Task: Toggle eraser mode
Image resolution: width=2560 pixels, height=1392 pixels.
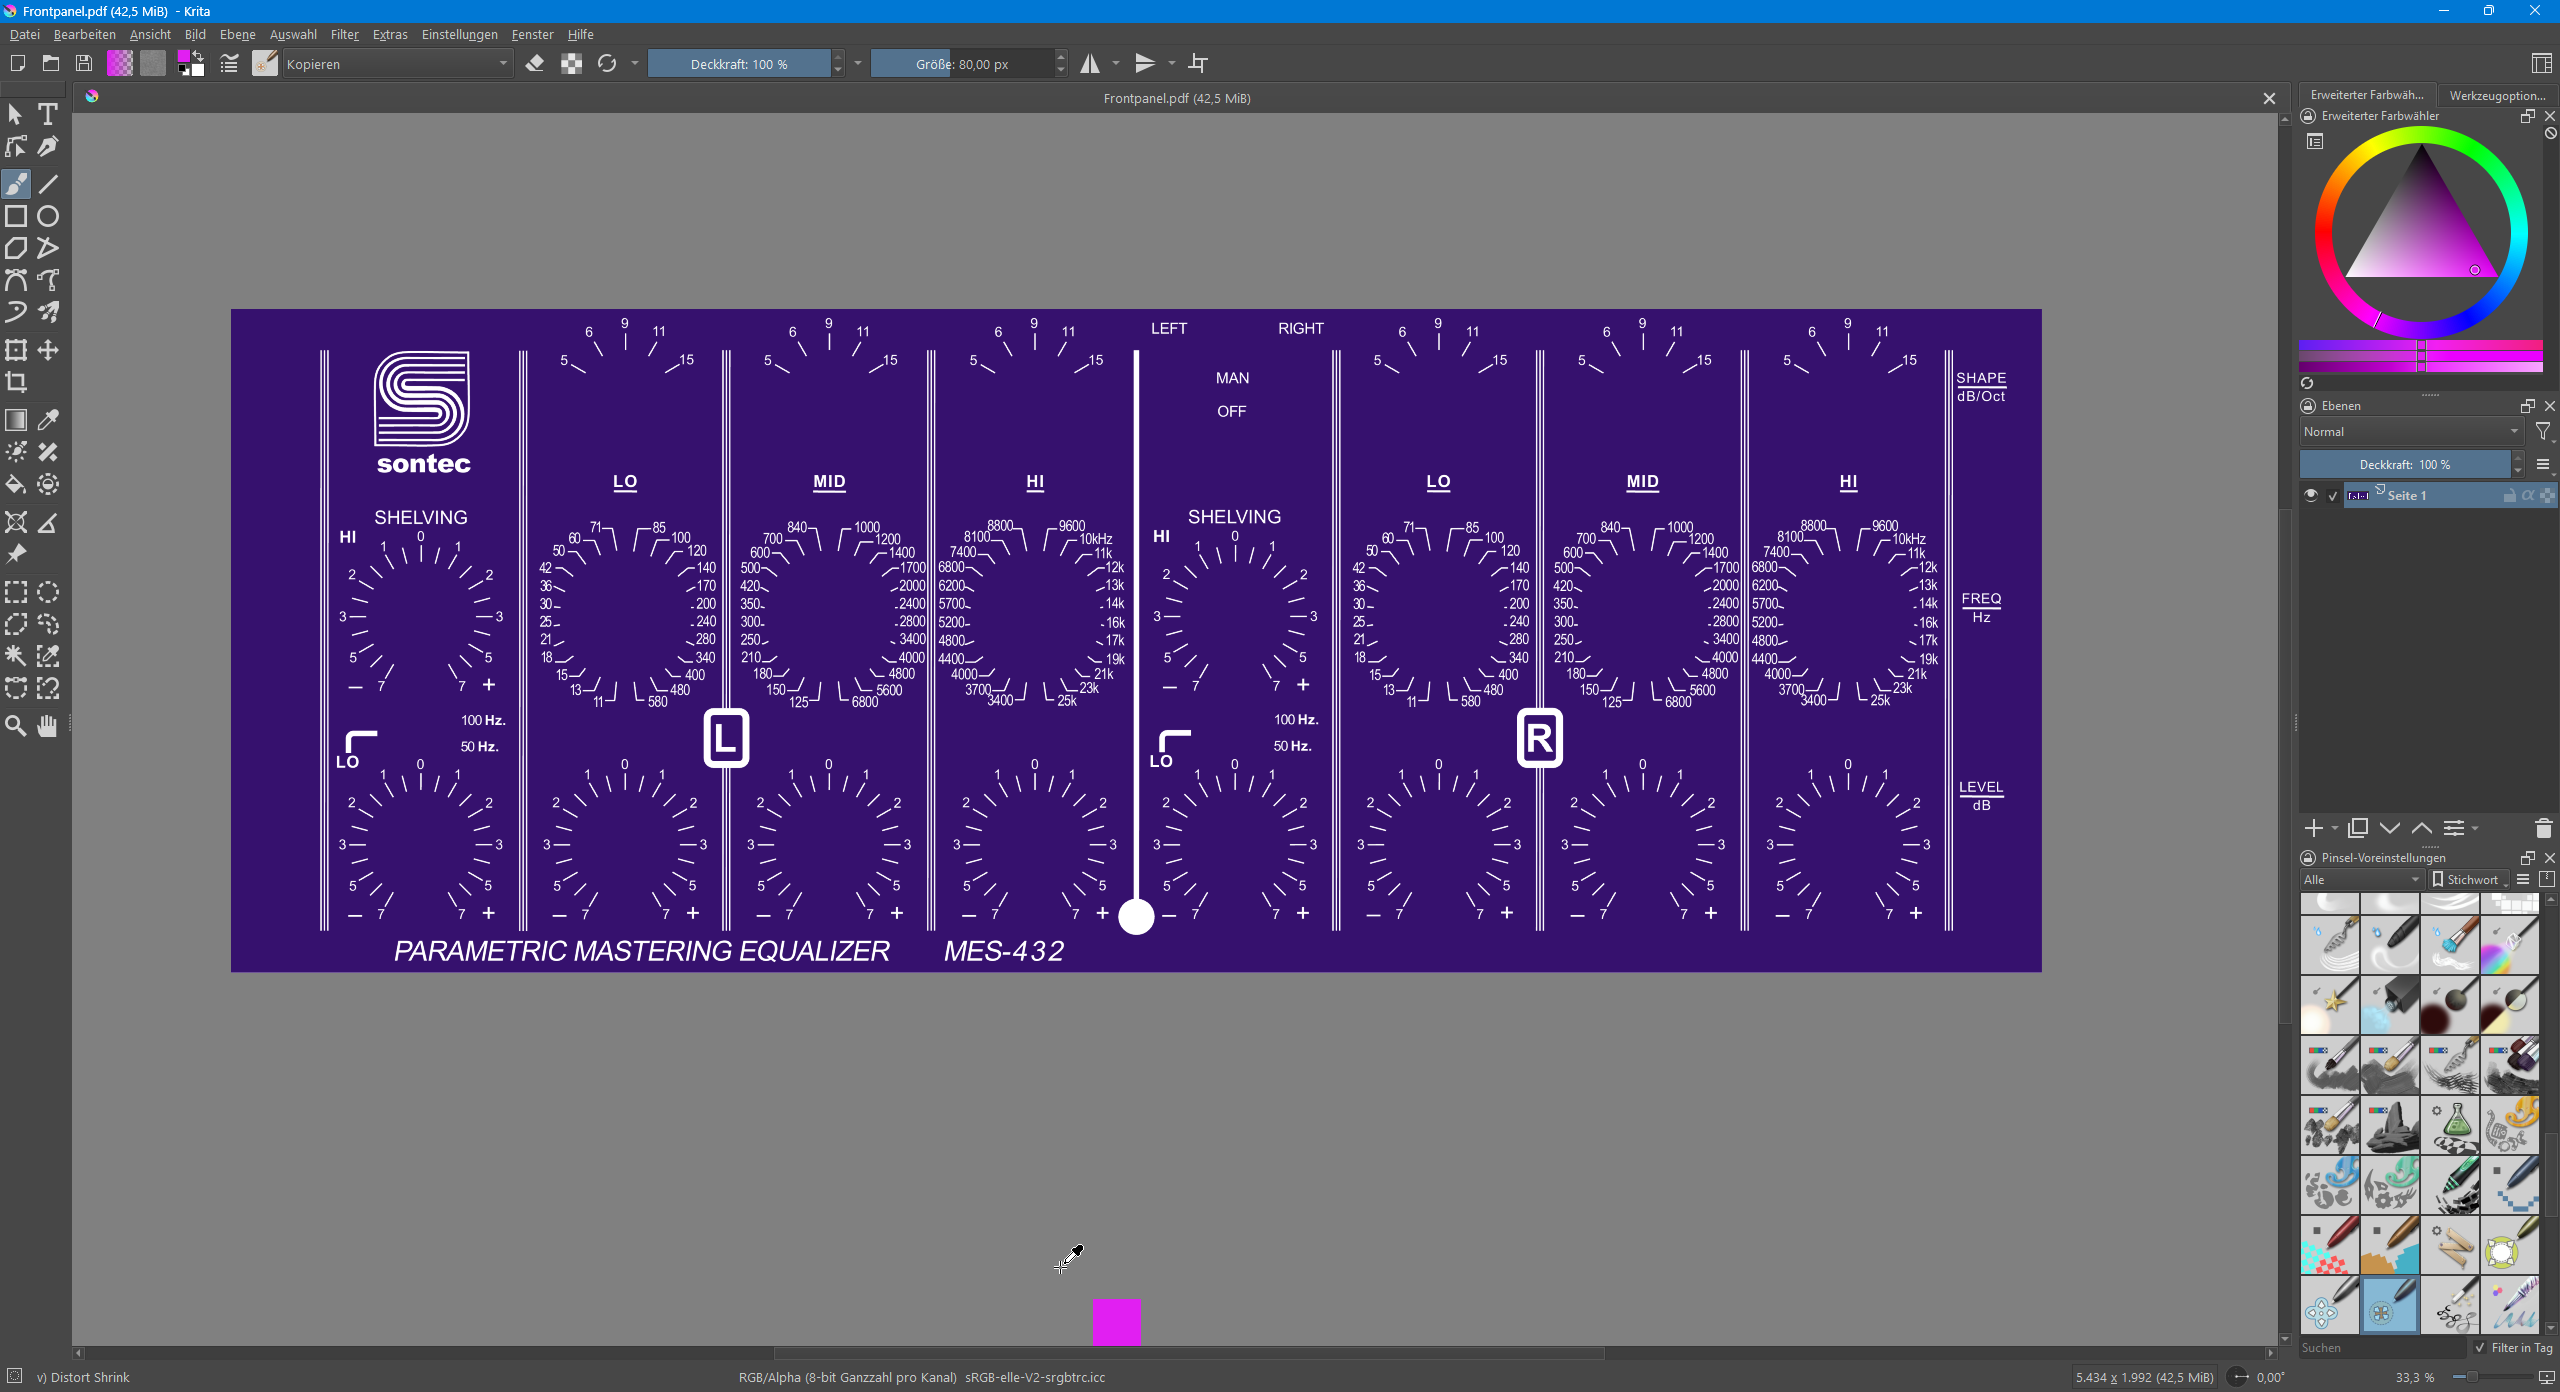Action: click(x=535, y=64)
